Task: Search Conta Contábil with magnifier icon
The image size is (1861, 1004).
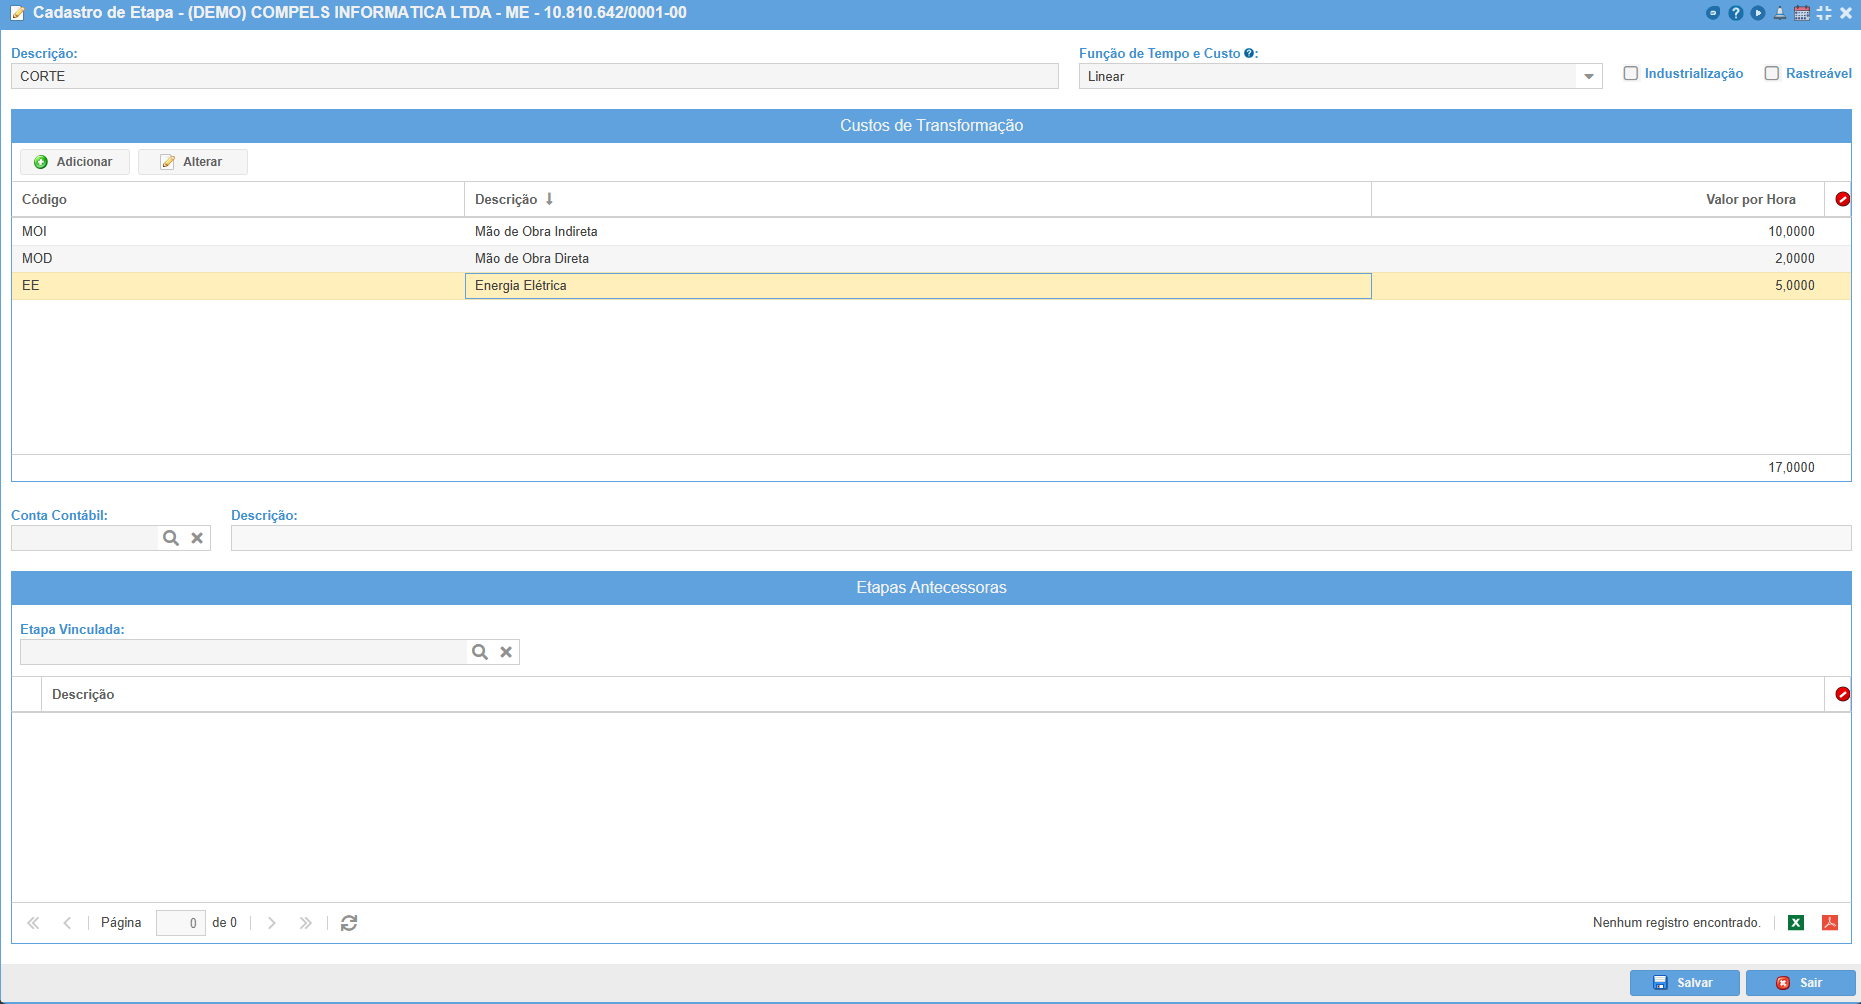Action: pyautogui.click(x=171, y=538)
